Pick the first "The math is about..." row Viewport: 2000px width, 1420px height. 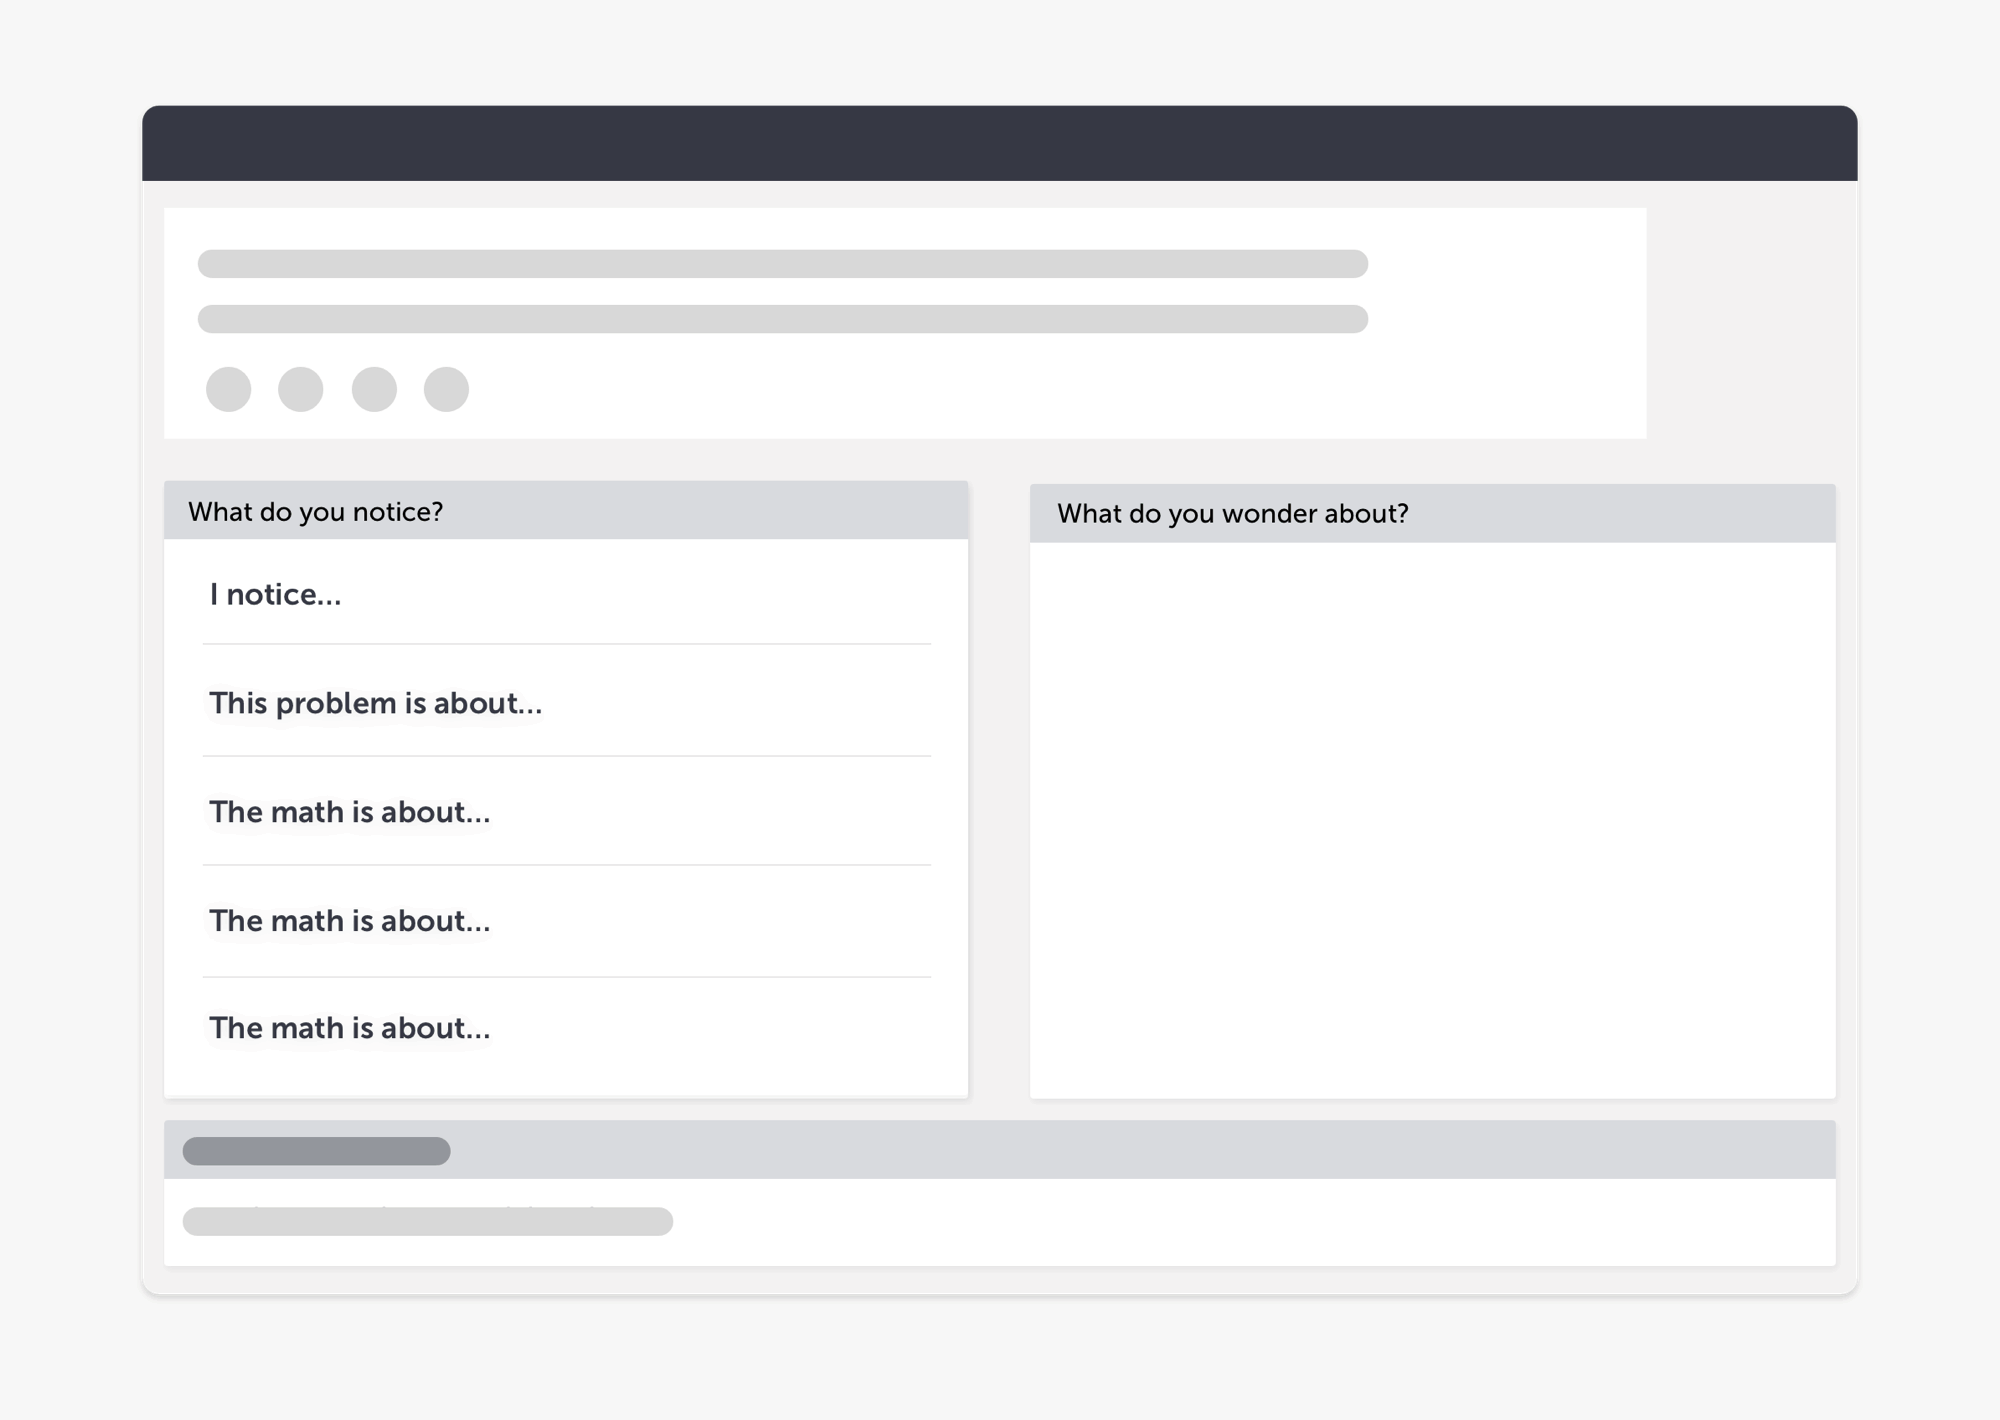(x=349, y=812)
